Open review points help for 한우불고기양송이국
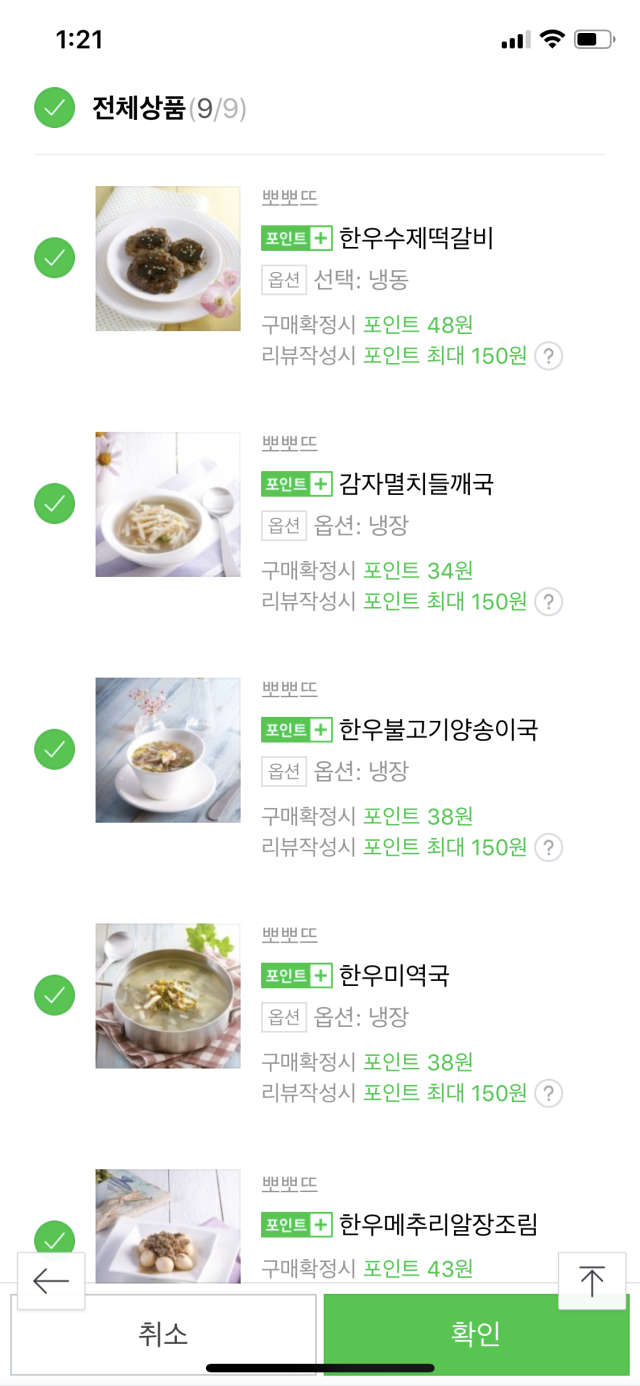The image size is (640, 1386). 548,848
